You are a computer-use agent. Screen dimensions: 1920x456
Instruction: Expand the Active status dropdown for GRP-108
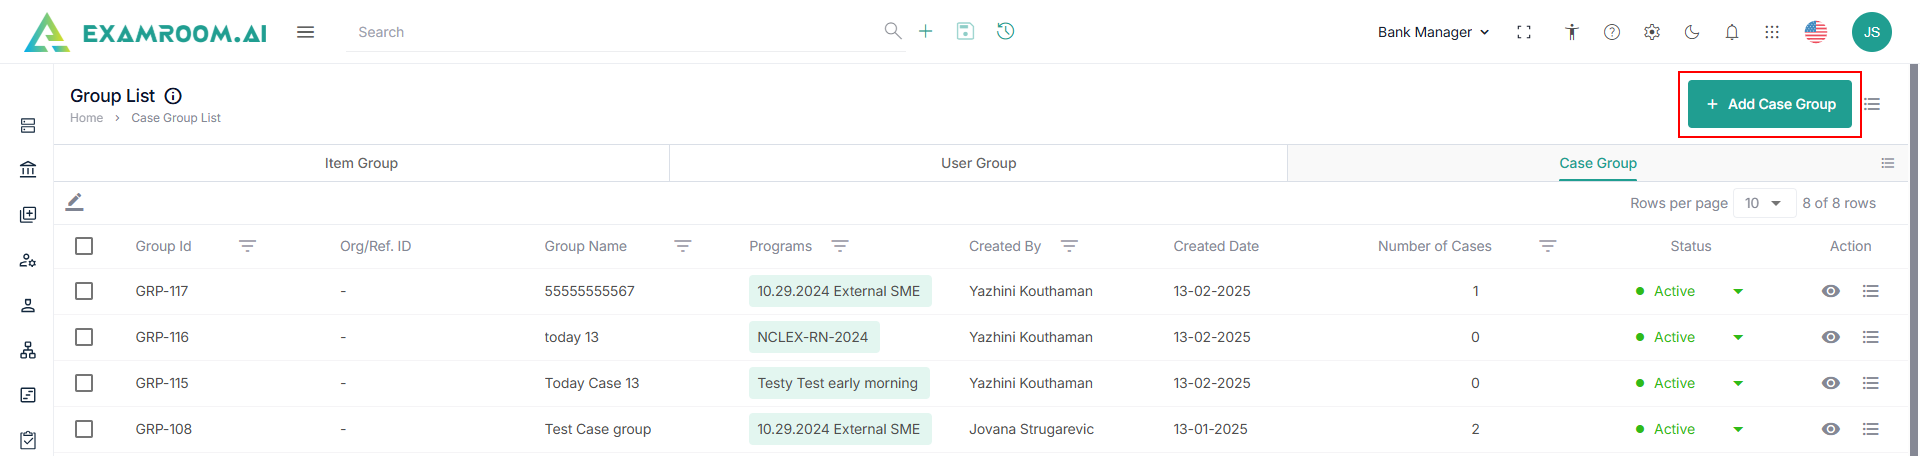(x=1738, y=429)
